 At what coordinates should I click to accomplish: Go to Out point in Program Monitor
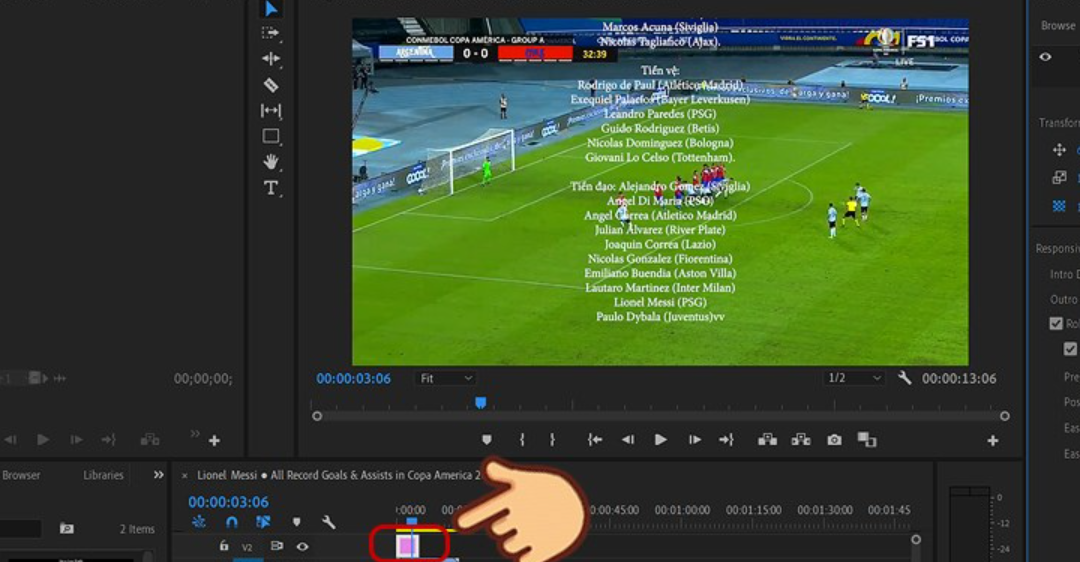[x=727, y=439]
